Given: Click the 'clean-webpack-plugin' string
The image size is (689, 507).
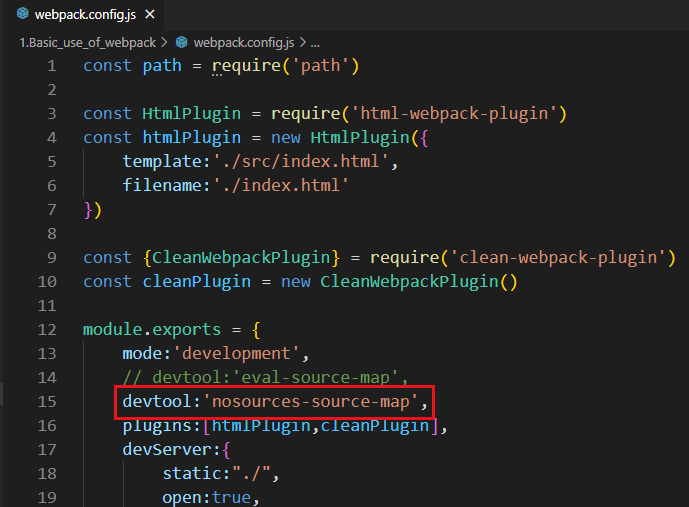Looking at the screenshot, I should [x=558, y=257].
